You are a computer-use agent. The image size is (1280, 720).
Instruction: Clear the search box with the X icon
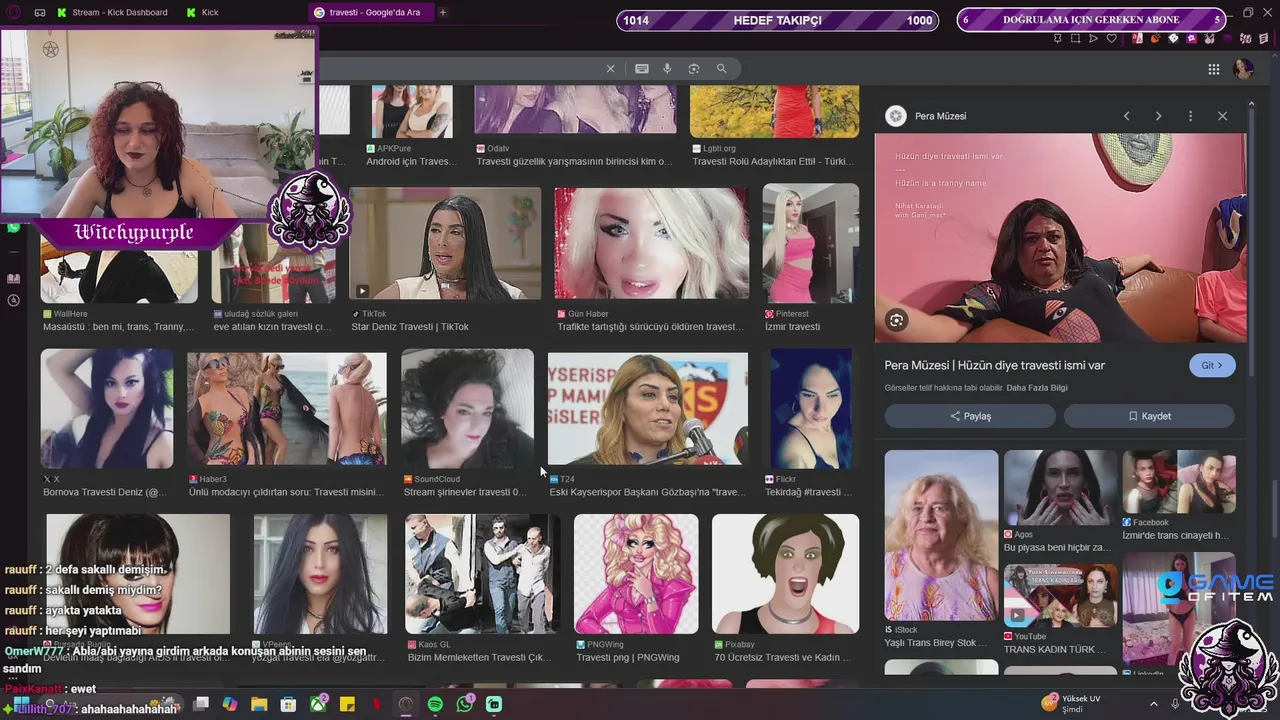point(610,69)
